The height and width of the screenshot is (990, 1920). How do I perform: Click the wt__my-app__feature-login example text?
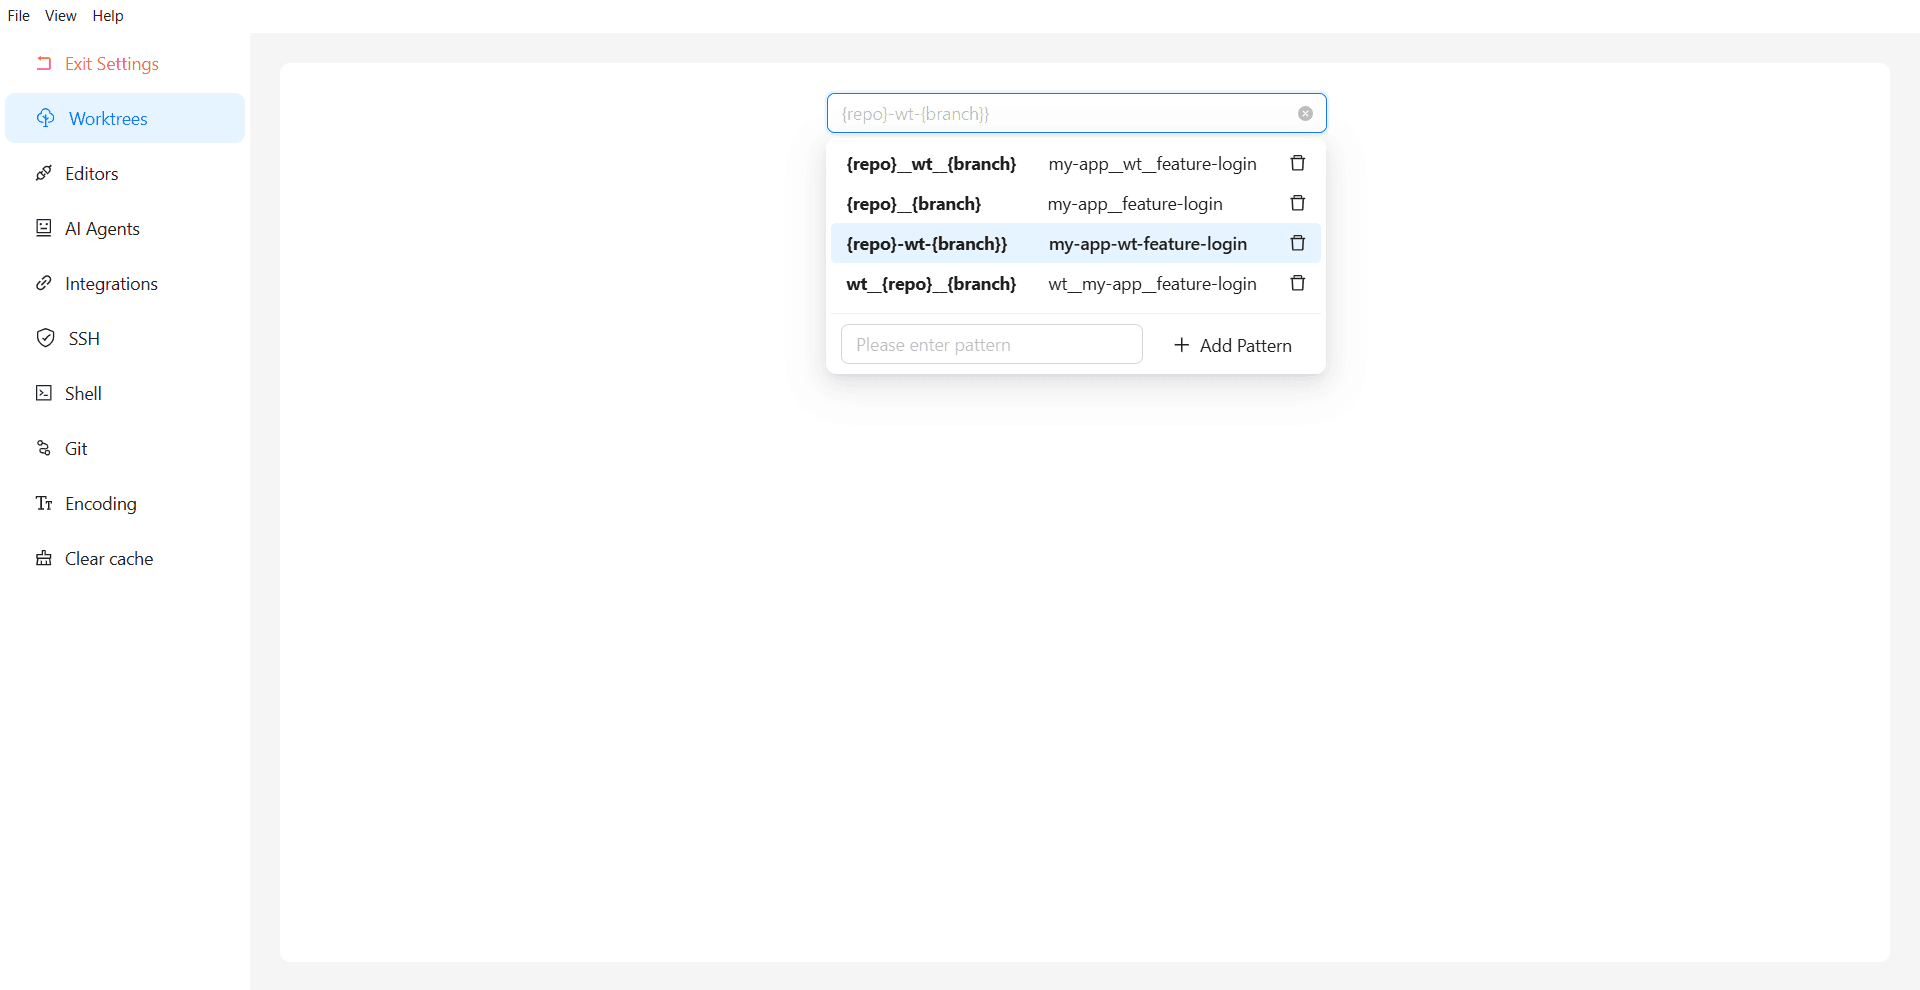tap(1152, 284)
